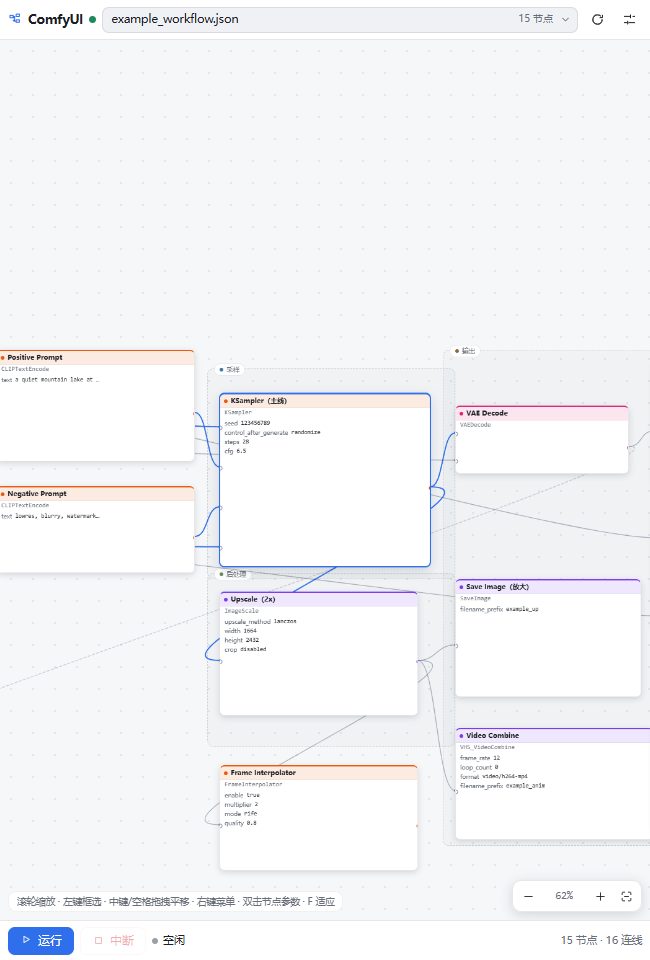Select the Save Image node header
The width and height of the screenshot is (650, 960).
coord(548,587)
